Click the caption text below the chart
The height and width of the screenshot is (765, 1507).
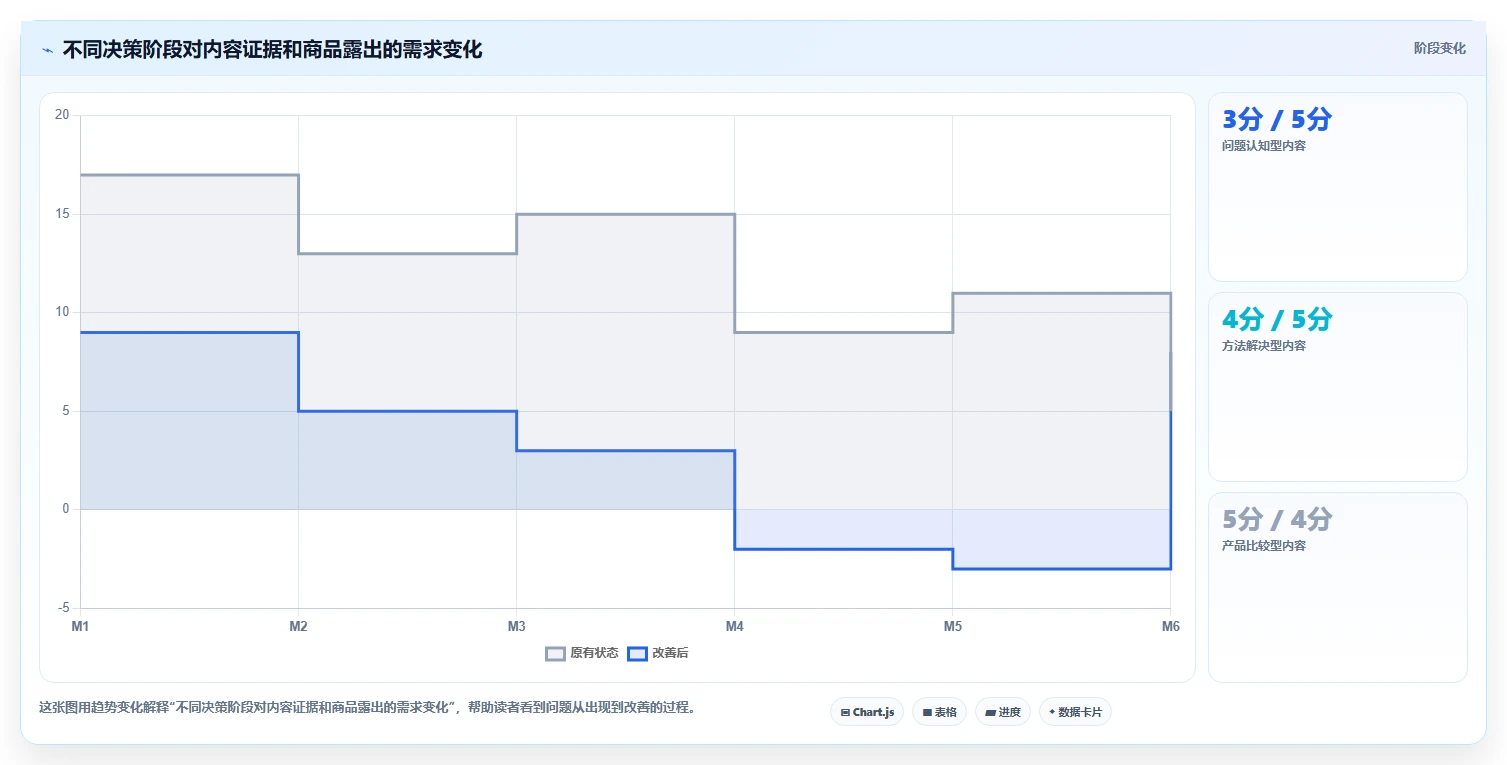[x=367, y=708]
